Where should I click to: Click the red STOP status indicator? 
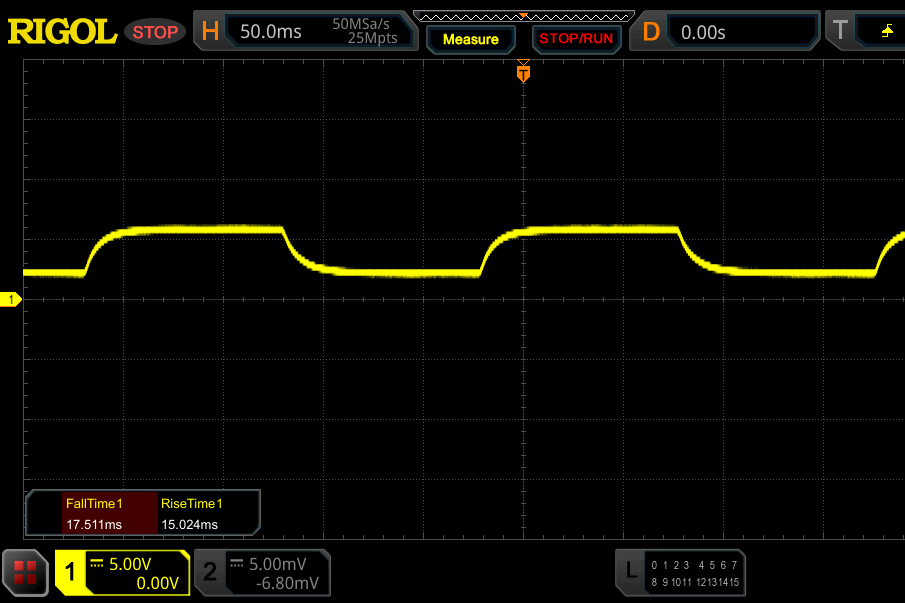[155, 32]
